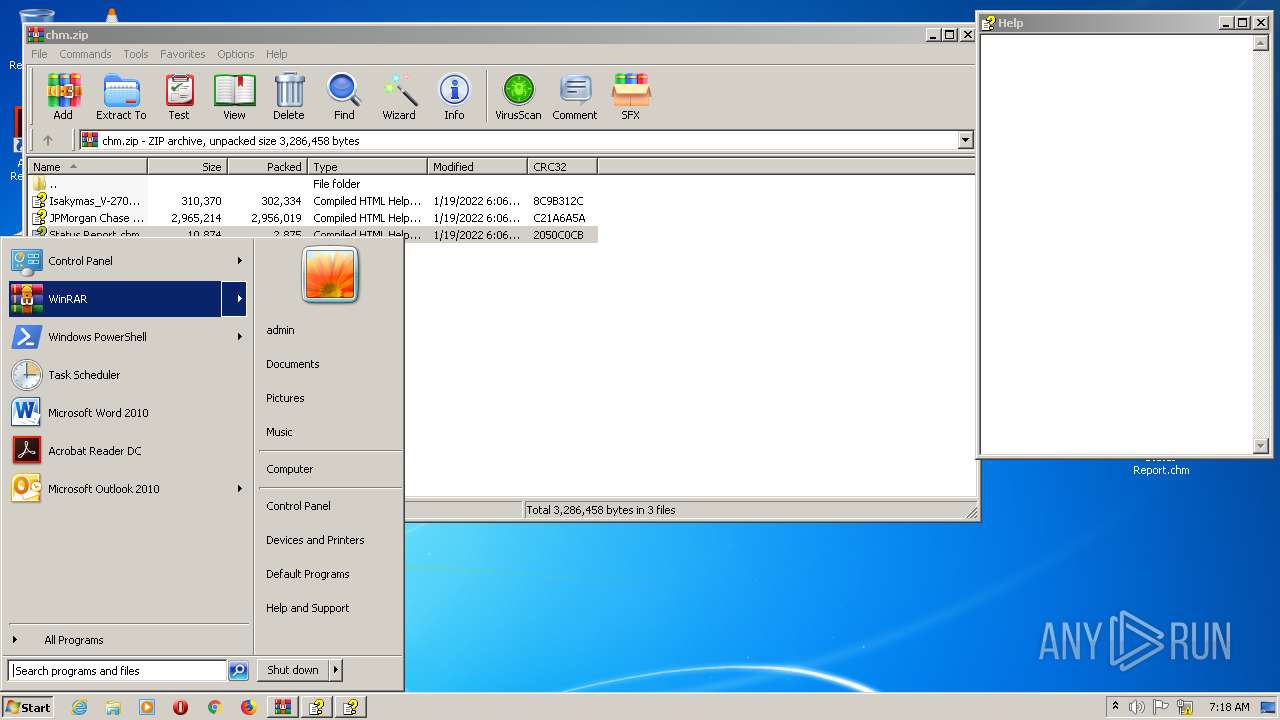Launch Firefox from taskbar
1280x720 pixels.
(248, 707)
